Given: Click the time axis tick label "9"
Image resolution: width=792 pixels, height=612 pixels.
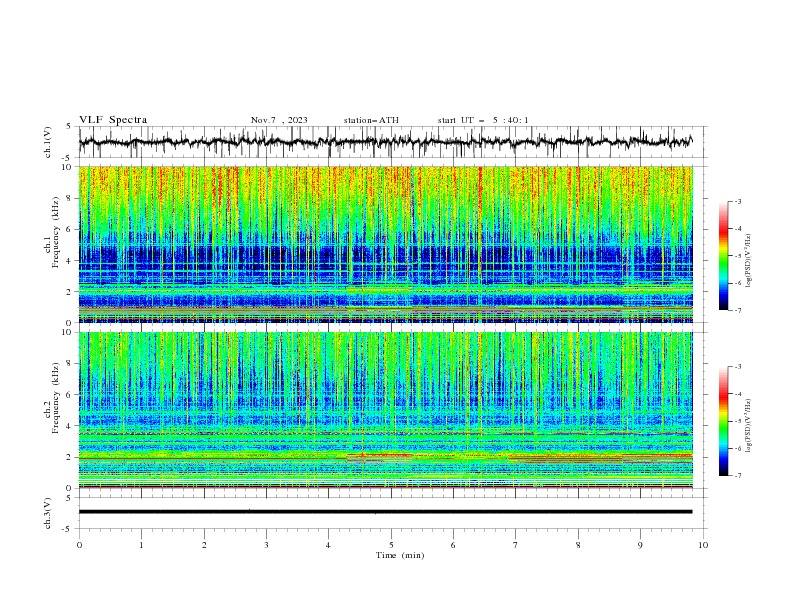Looking at the screenshot, I should [x=640, y=545].
